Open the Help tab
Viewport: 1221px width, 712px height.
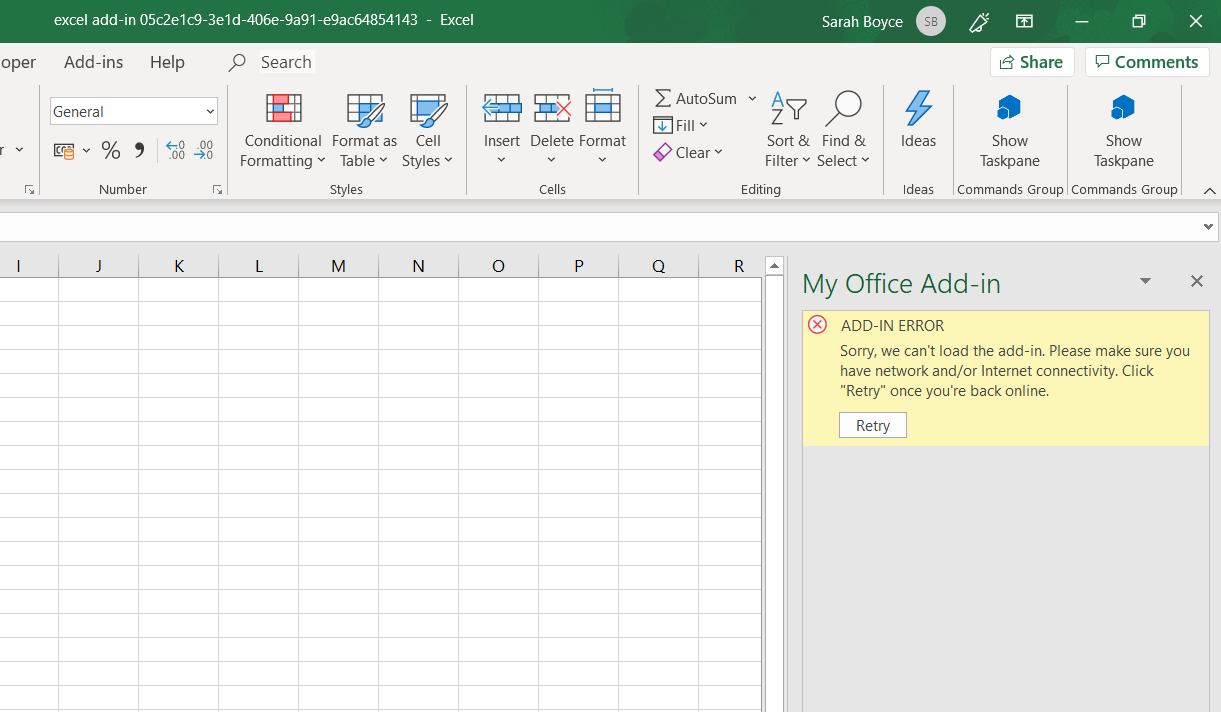pos(167,62)
